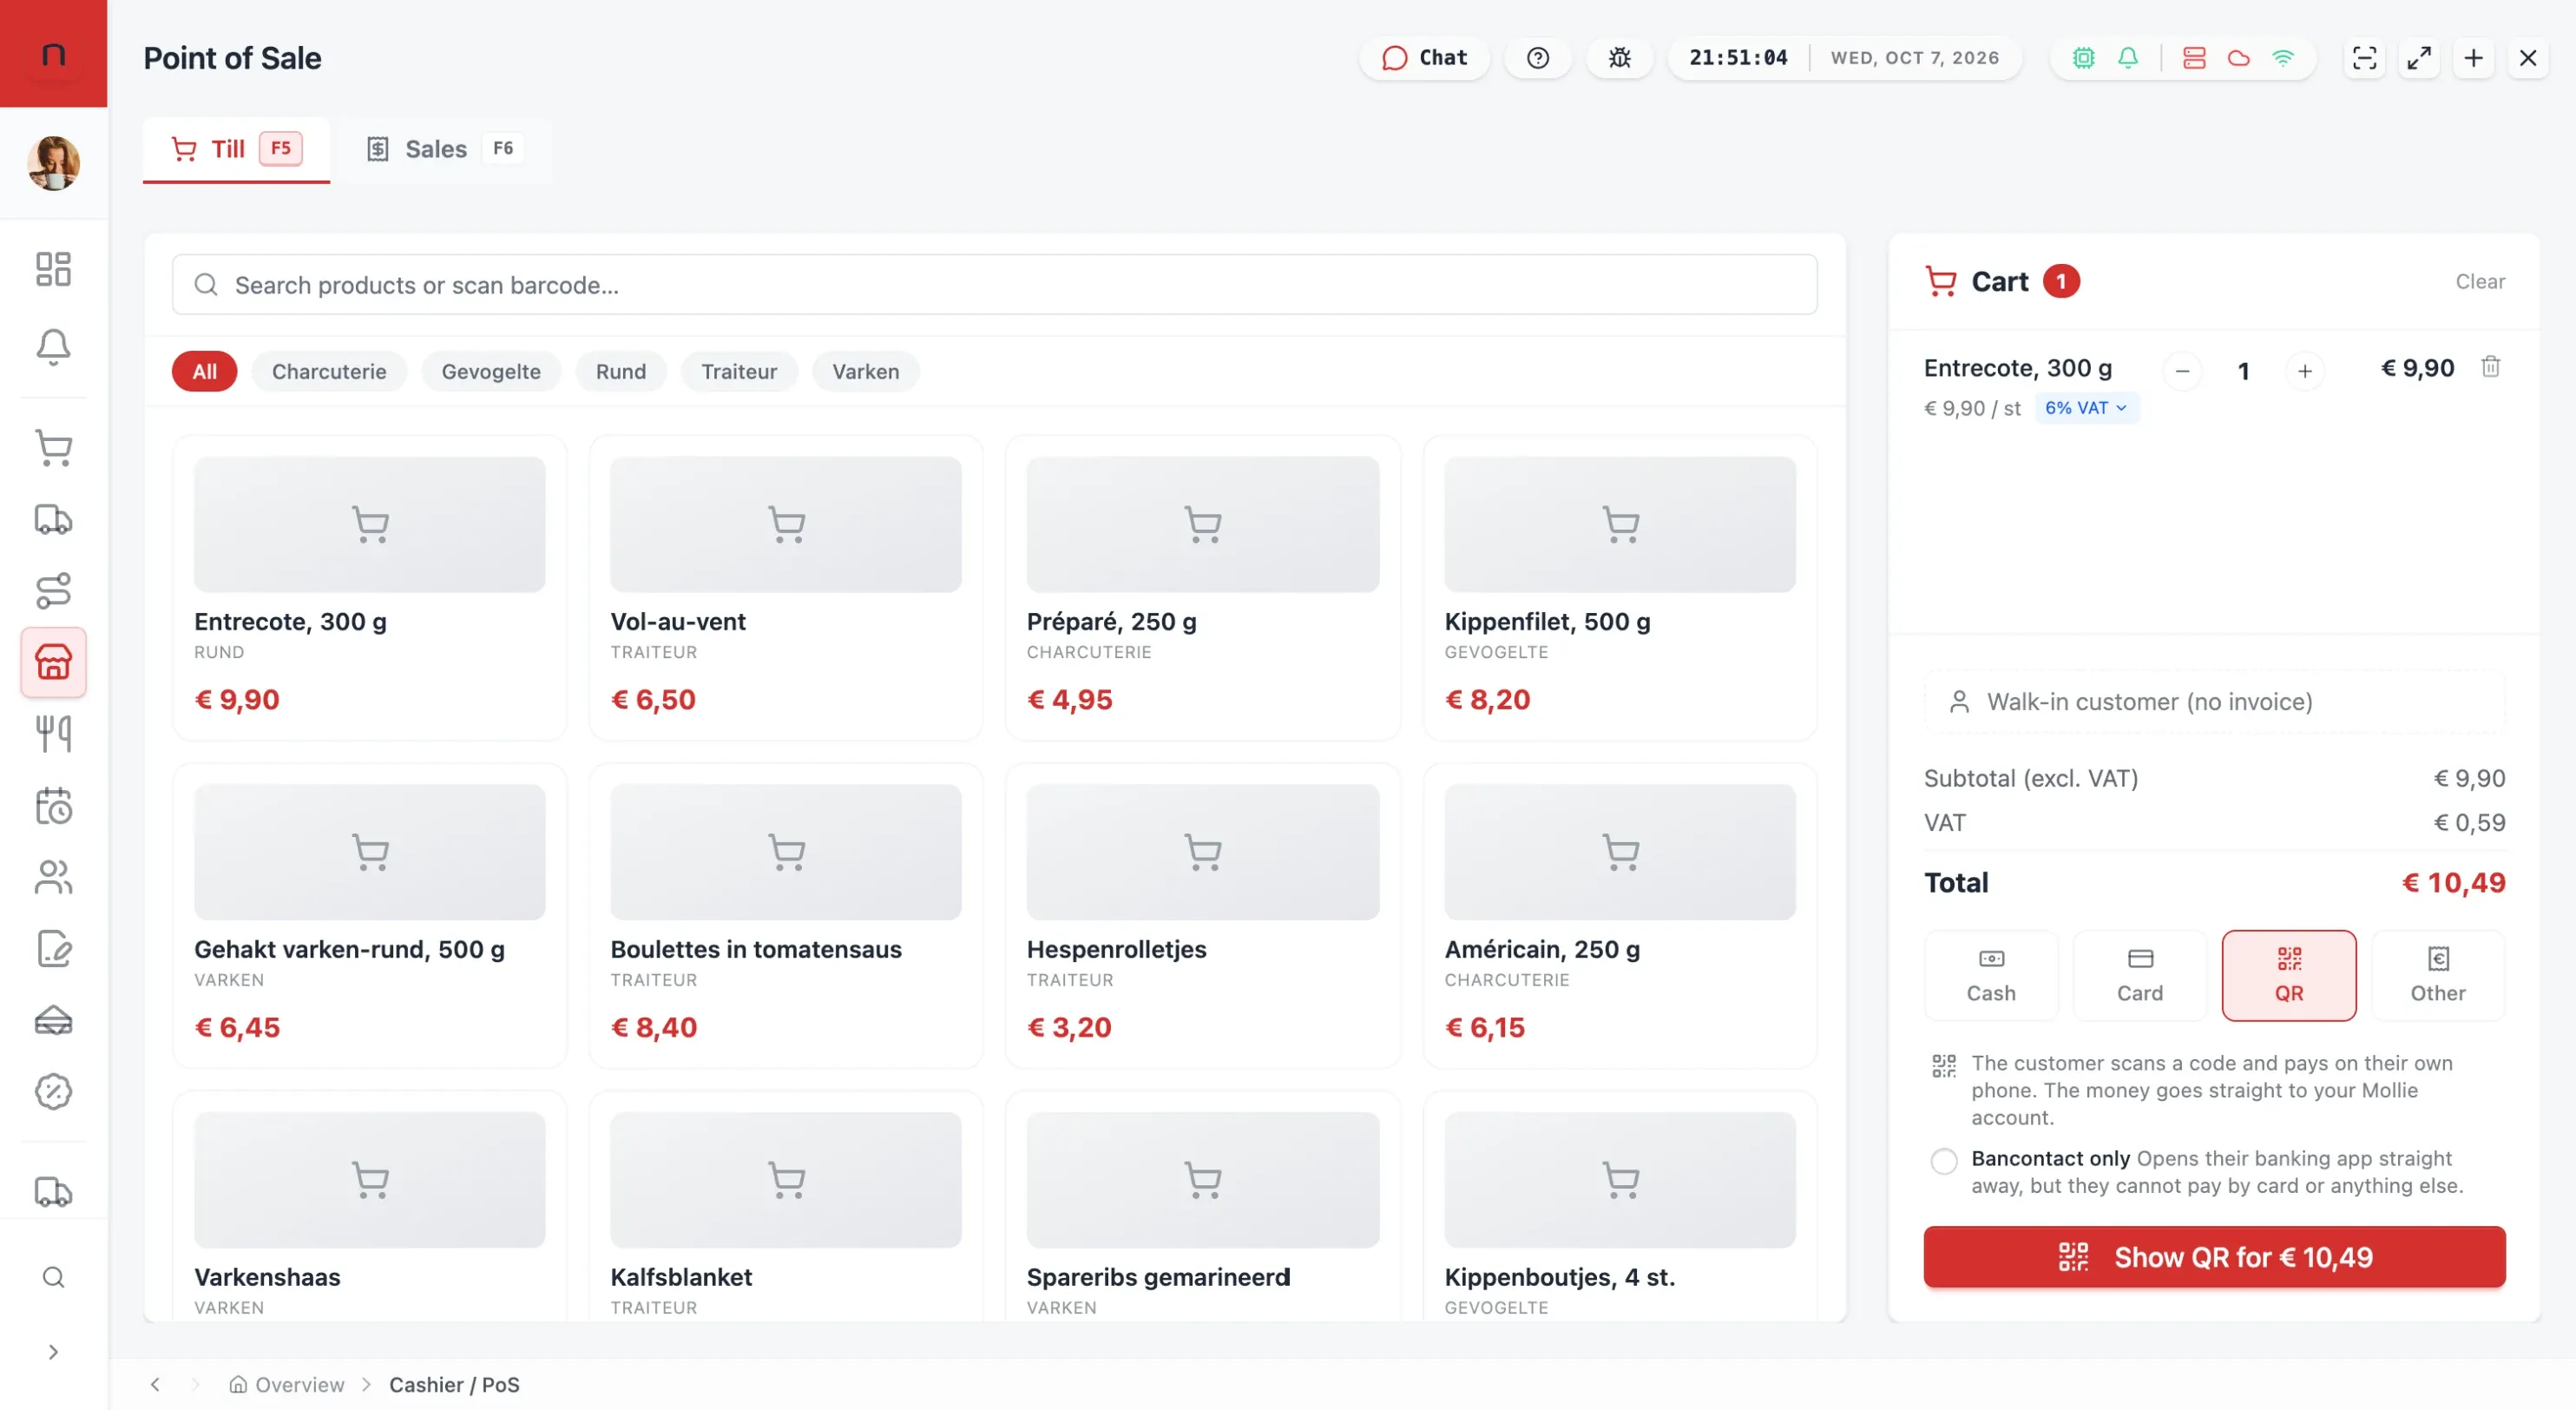Viewport: 2576px width, 1410px height.
Task: Open notifications bell in left sidebar
Action: [53, 347]
